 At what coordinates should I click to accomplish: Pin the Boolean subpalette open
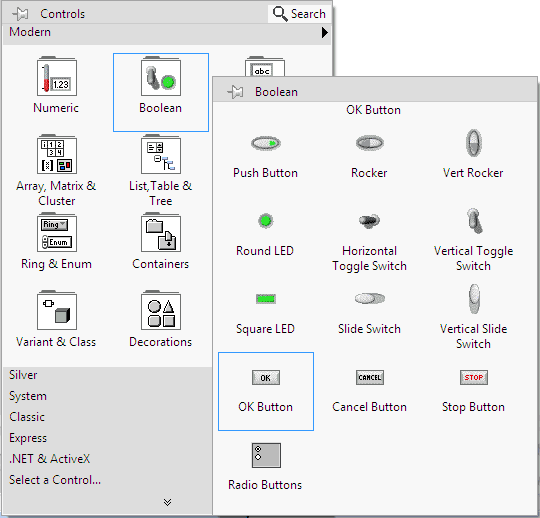click(x=235, y=92)
